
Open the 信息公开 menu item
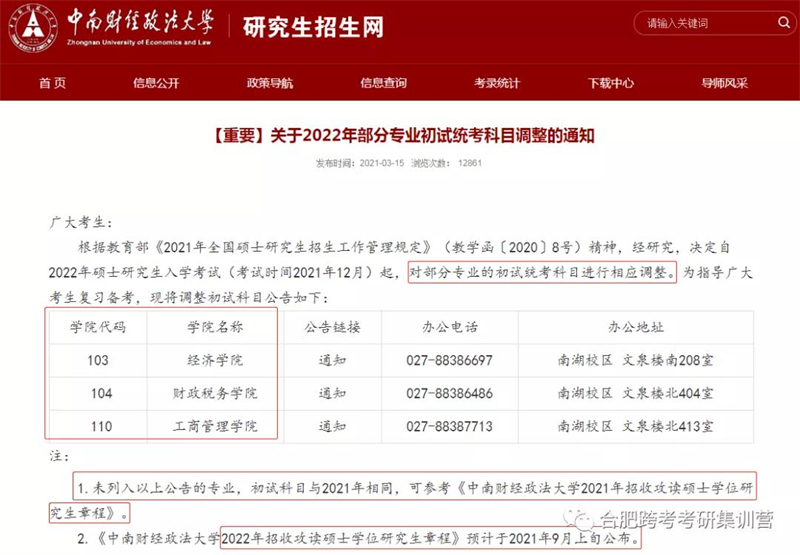point(156,83)
